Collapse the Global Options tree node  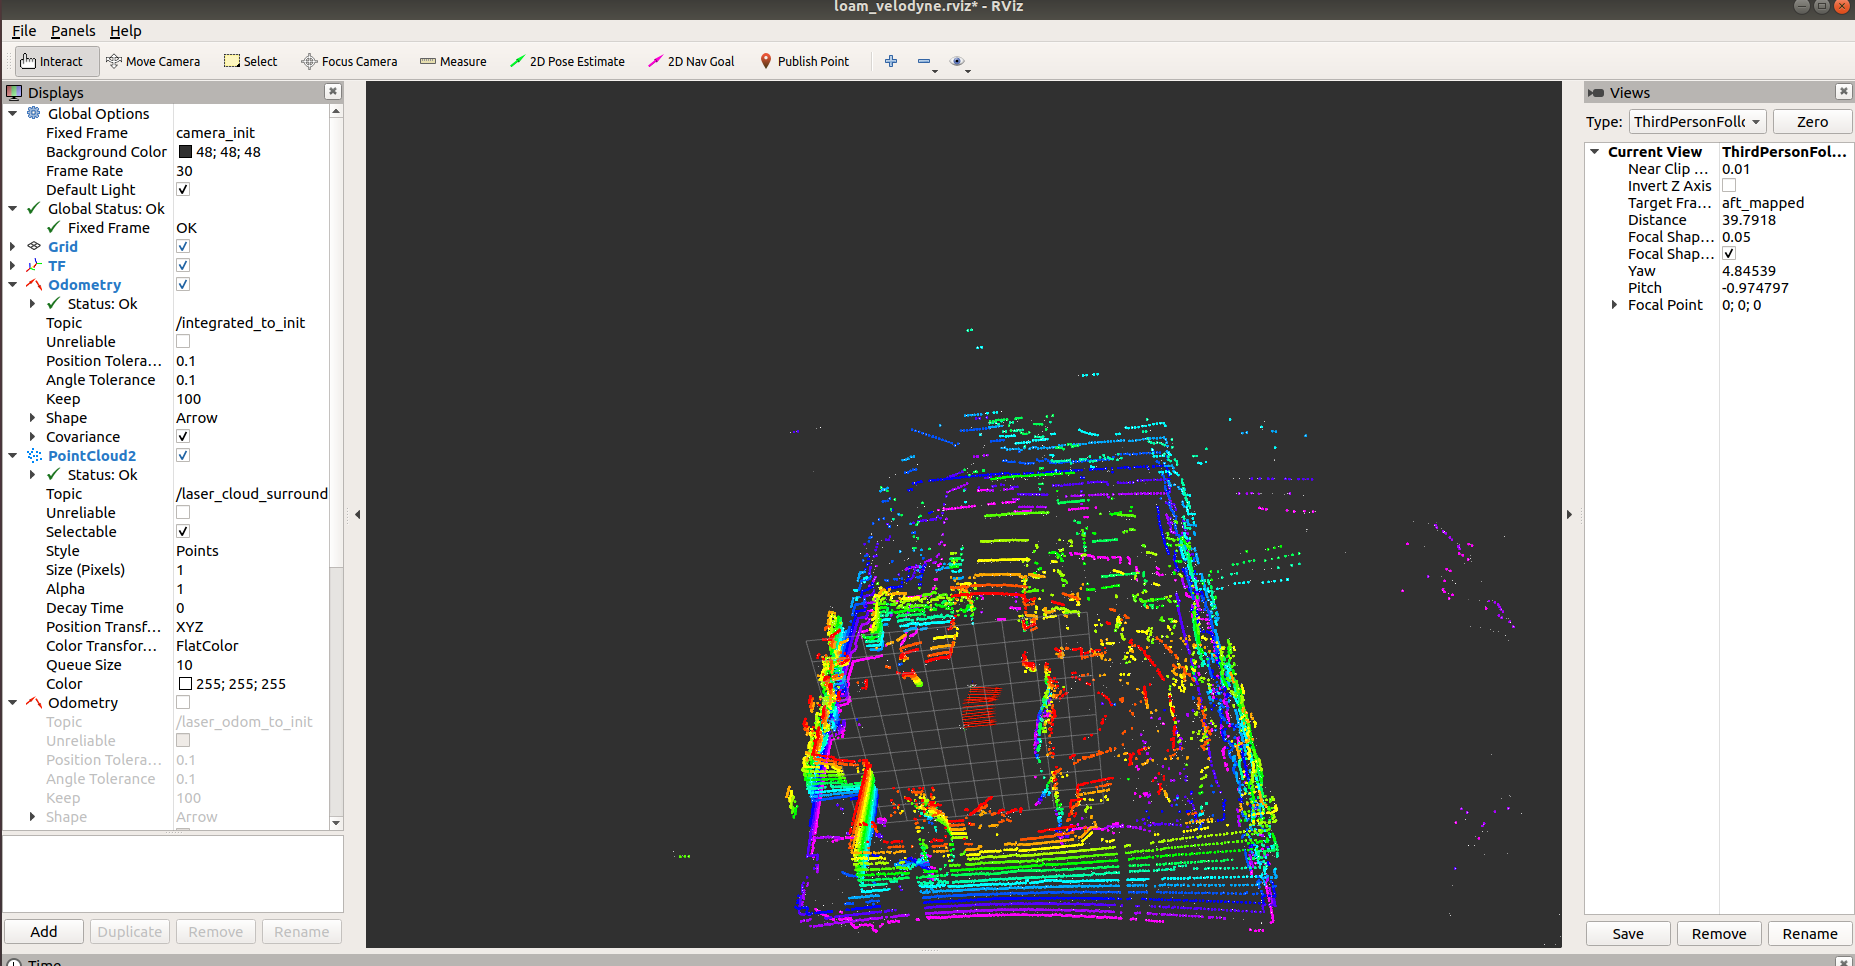[x=13, y=113]
